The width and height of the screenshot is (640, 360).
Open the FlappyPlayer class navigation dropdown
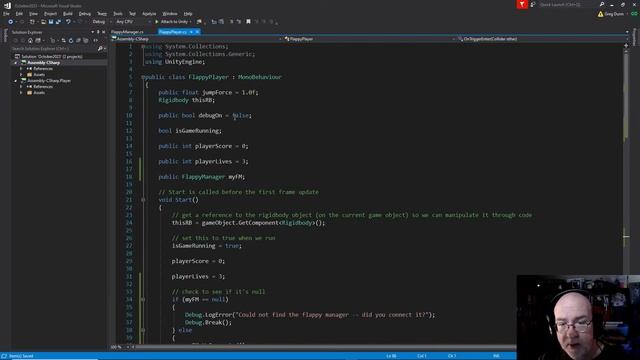(x=369, y=39)
